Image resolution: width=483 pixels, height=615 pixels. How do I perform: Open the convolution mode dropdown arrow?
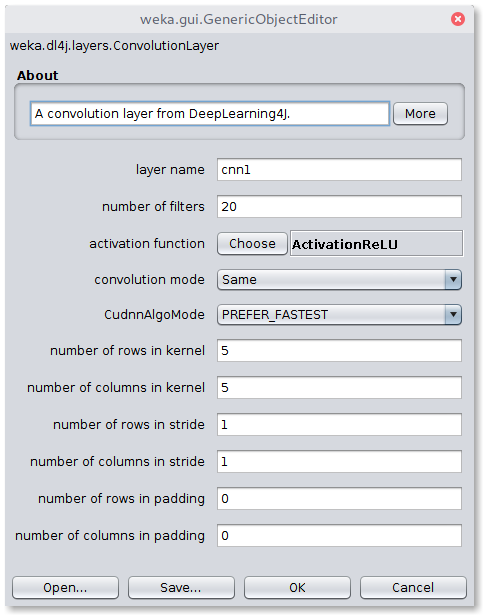coord(453,280)
